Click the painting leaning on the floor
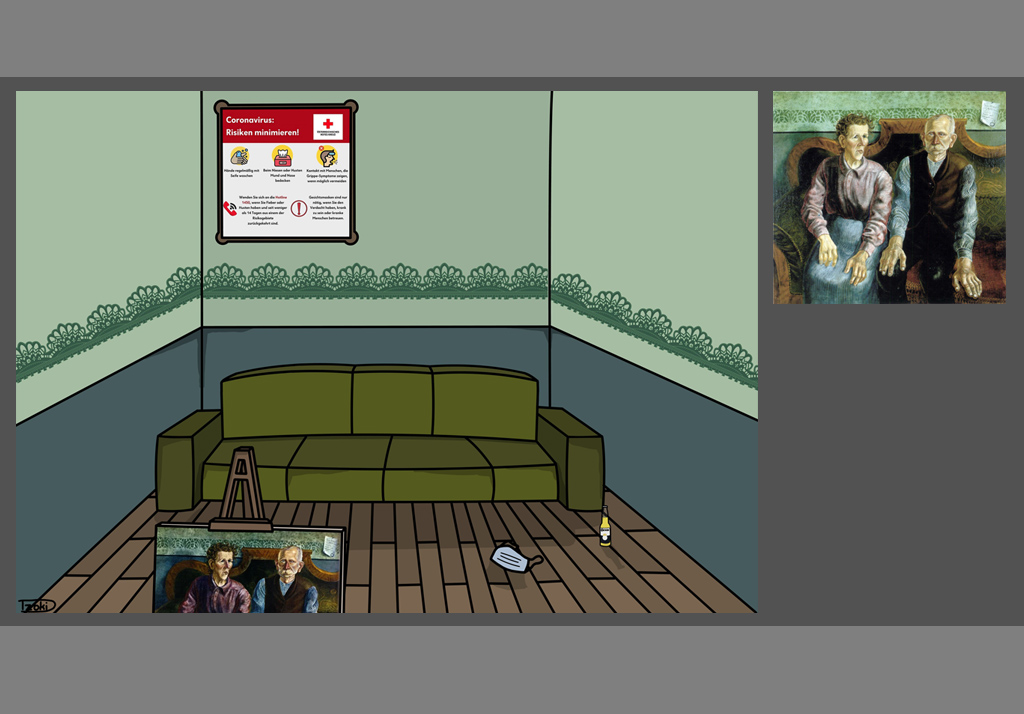The width and height of the screenshot is (1024, 714). (249, 568)
